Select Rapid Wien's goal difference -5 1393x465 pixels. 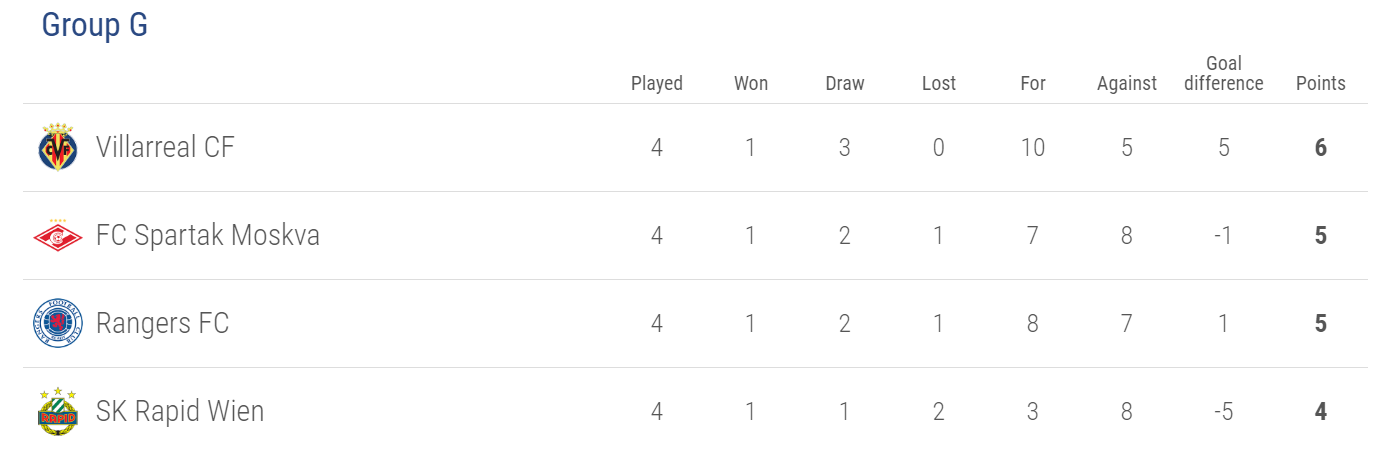(1224, 412)
